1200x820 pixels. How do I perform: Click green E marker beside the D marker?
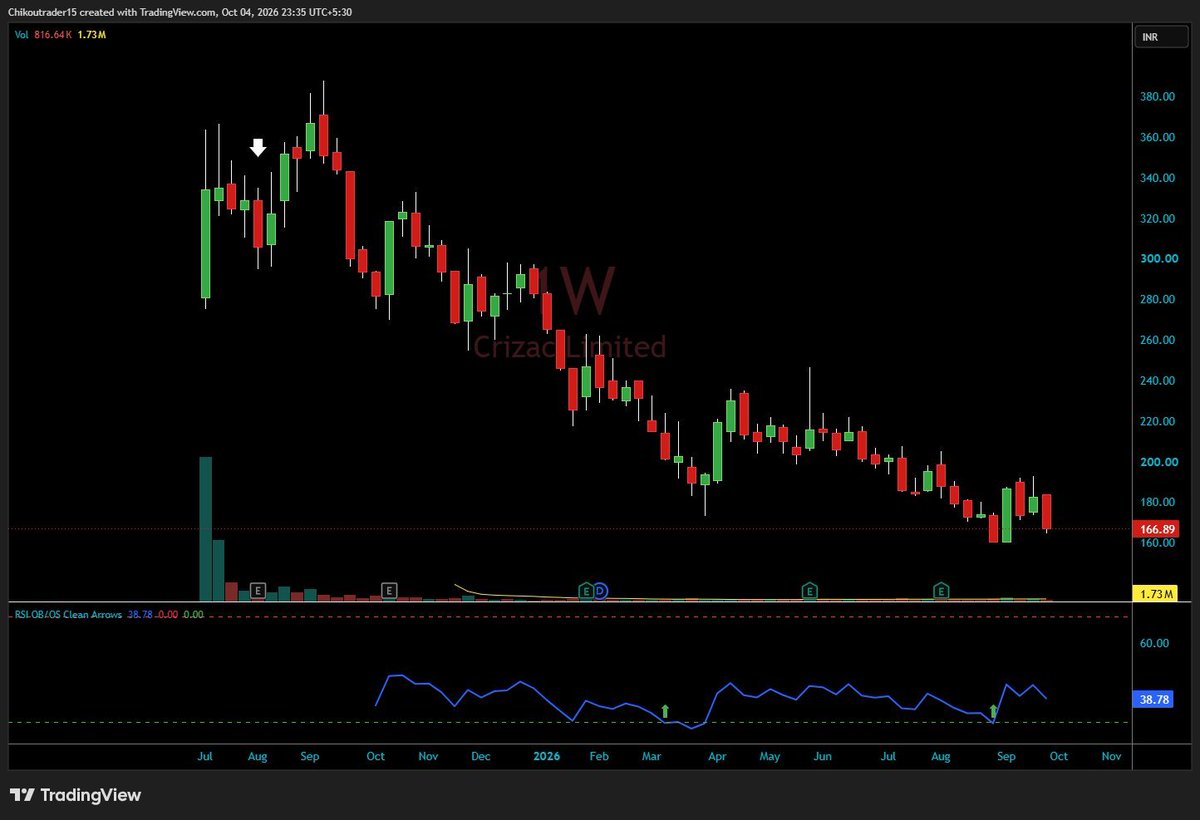point(586,591)
